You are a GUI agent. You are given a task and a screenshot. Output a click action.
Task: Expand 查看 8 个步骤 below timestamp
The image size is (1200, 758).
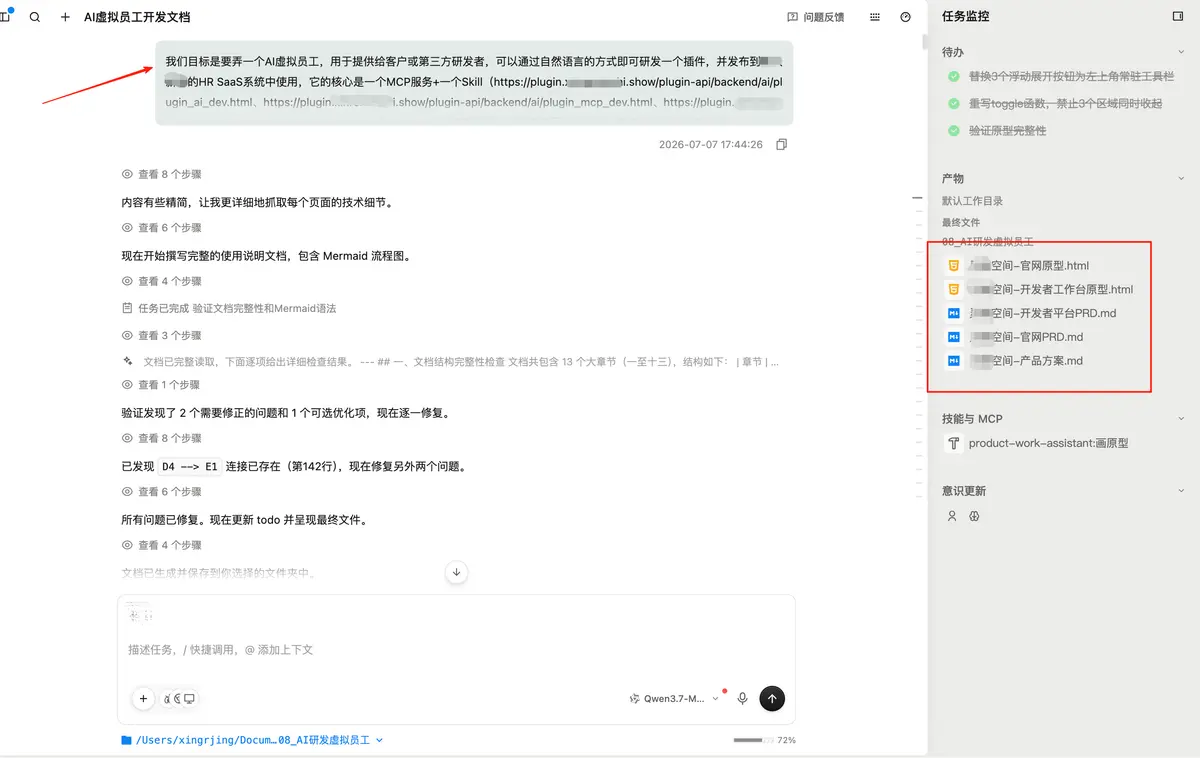(x=161, y=174)
